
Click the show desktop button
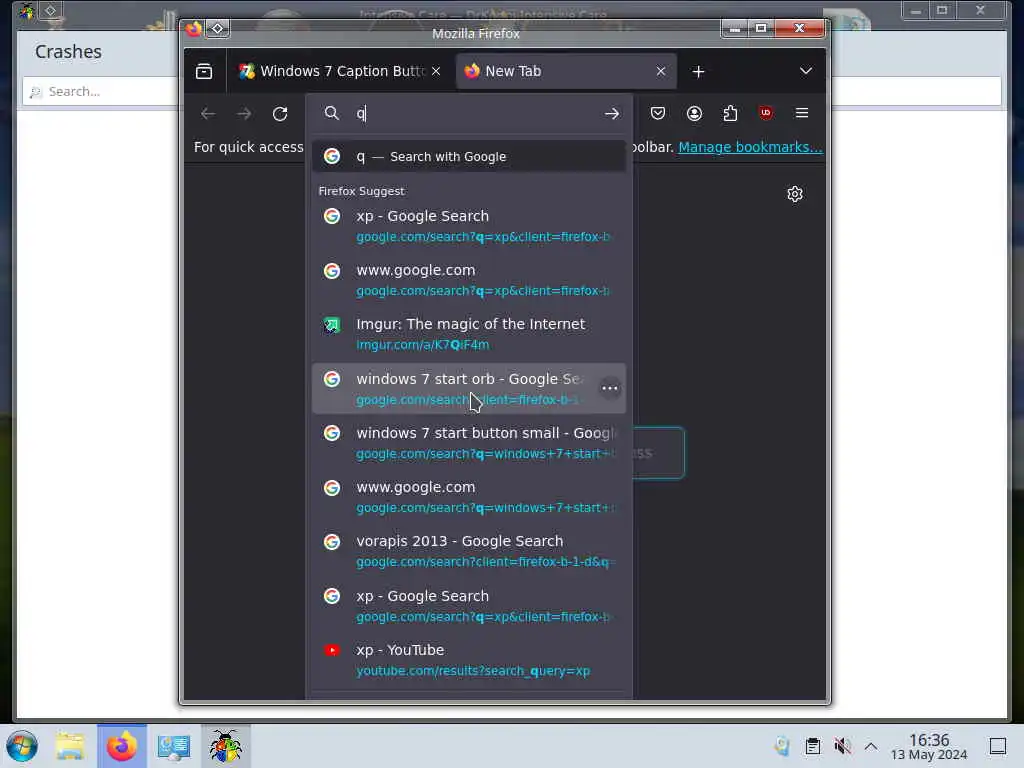pos(998,746)
